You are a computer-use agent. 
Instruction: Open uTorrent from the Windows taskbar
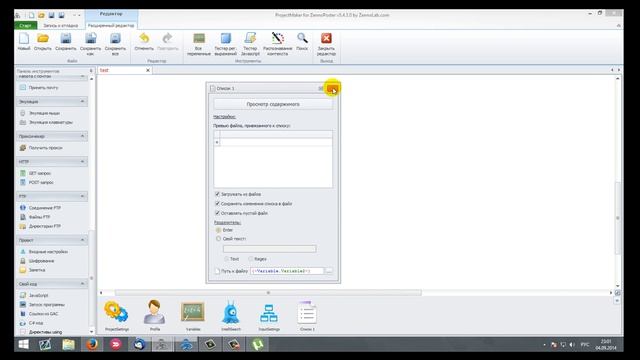(x=257, y=344)
